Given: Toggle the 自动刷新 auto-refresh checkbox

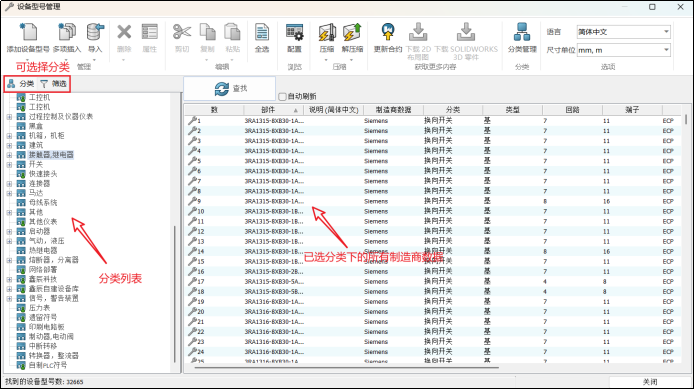Looking at the screenshot, I should pos(282,97).
